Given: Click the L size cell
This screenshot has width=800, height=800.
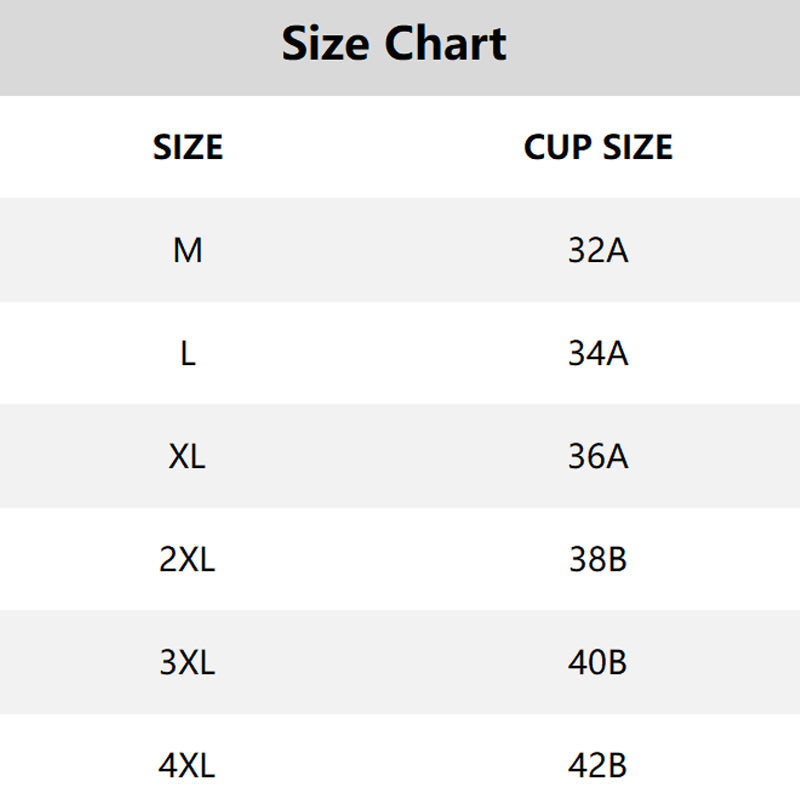Looking at the screenshot, I should coord(188,354).
